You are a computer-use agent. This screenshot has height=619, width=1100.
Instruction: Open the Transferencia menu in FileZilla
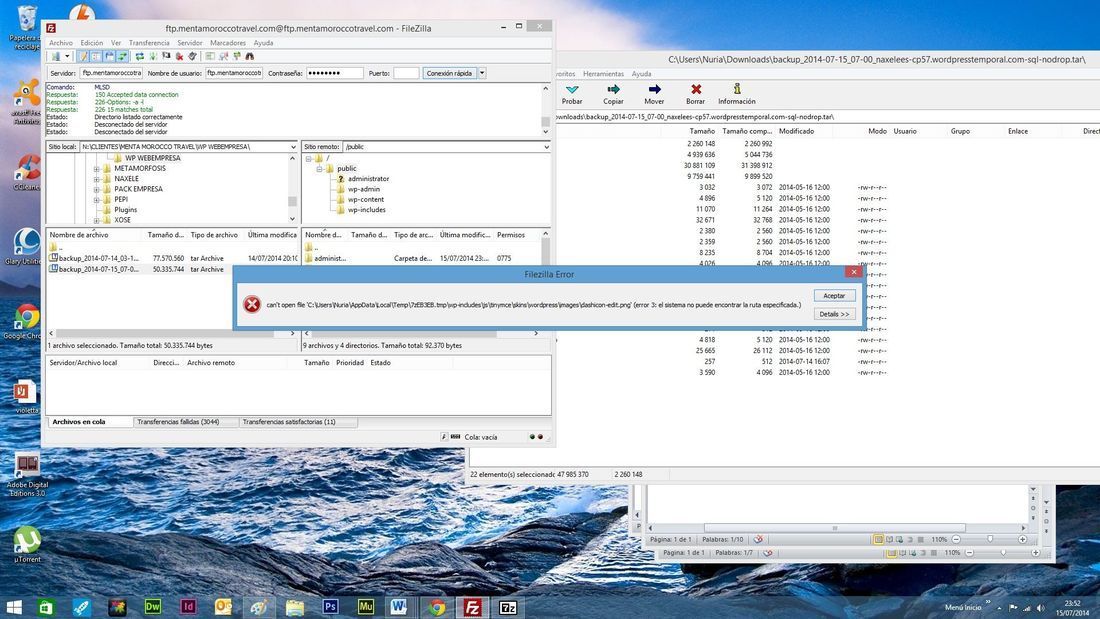pyautogui.click(x=149, y=43)
